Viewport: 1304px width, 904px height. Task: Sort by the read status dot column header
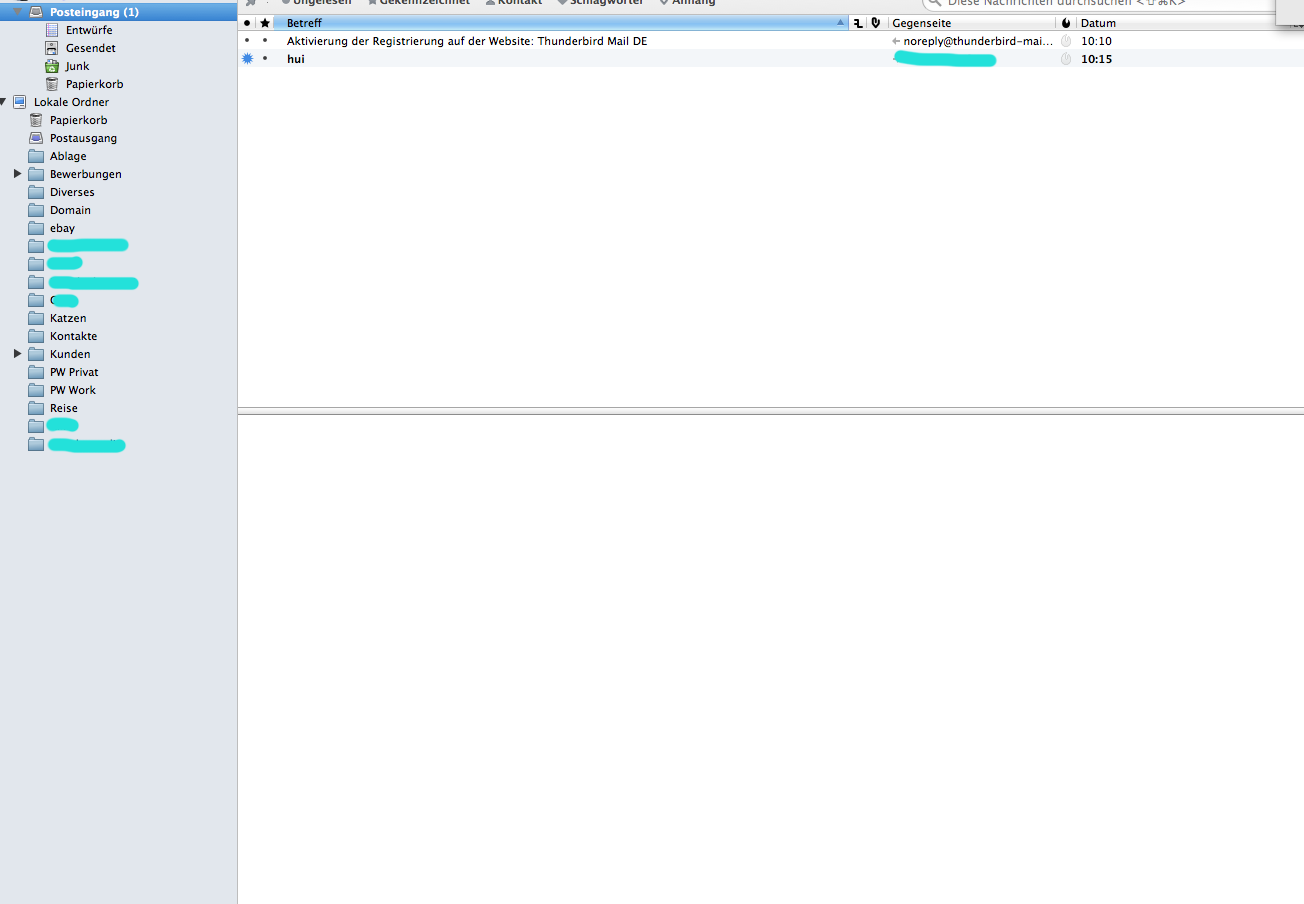(x=247, y=23)
